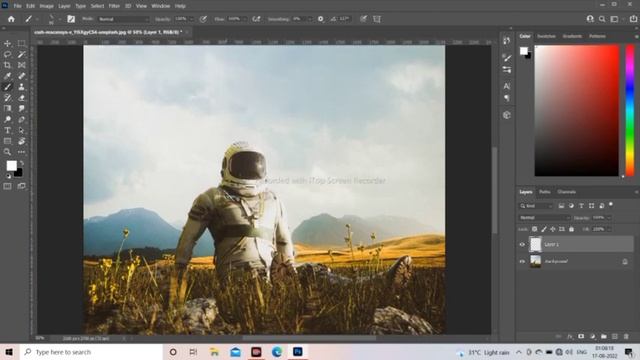Select the Rectangular Marquee tool
This screenshot has height=360, width=640.
(x=22, y=43)
